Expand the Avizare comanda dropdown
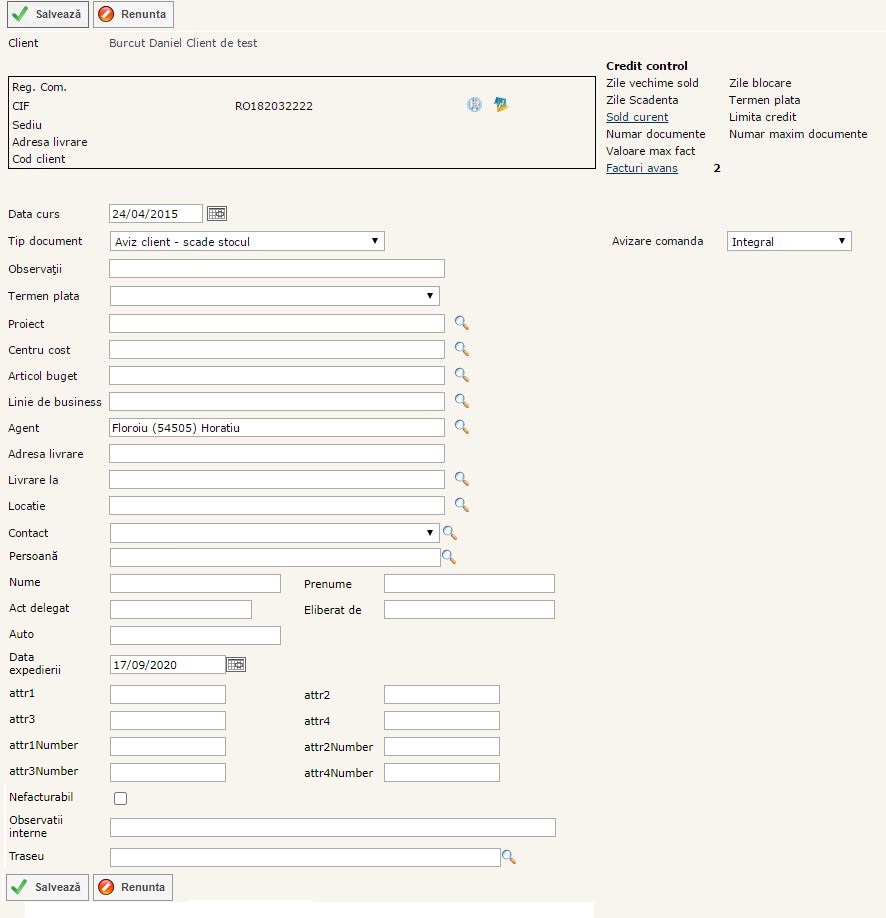The height and width of the screenshot is (918, 886). (x=788, y=241)
